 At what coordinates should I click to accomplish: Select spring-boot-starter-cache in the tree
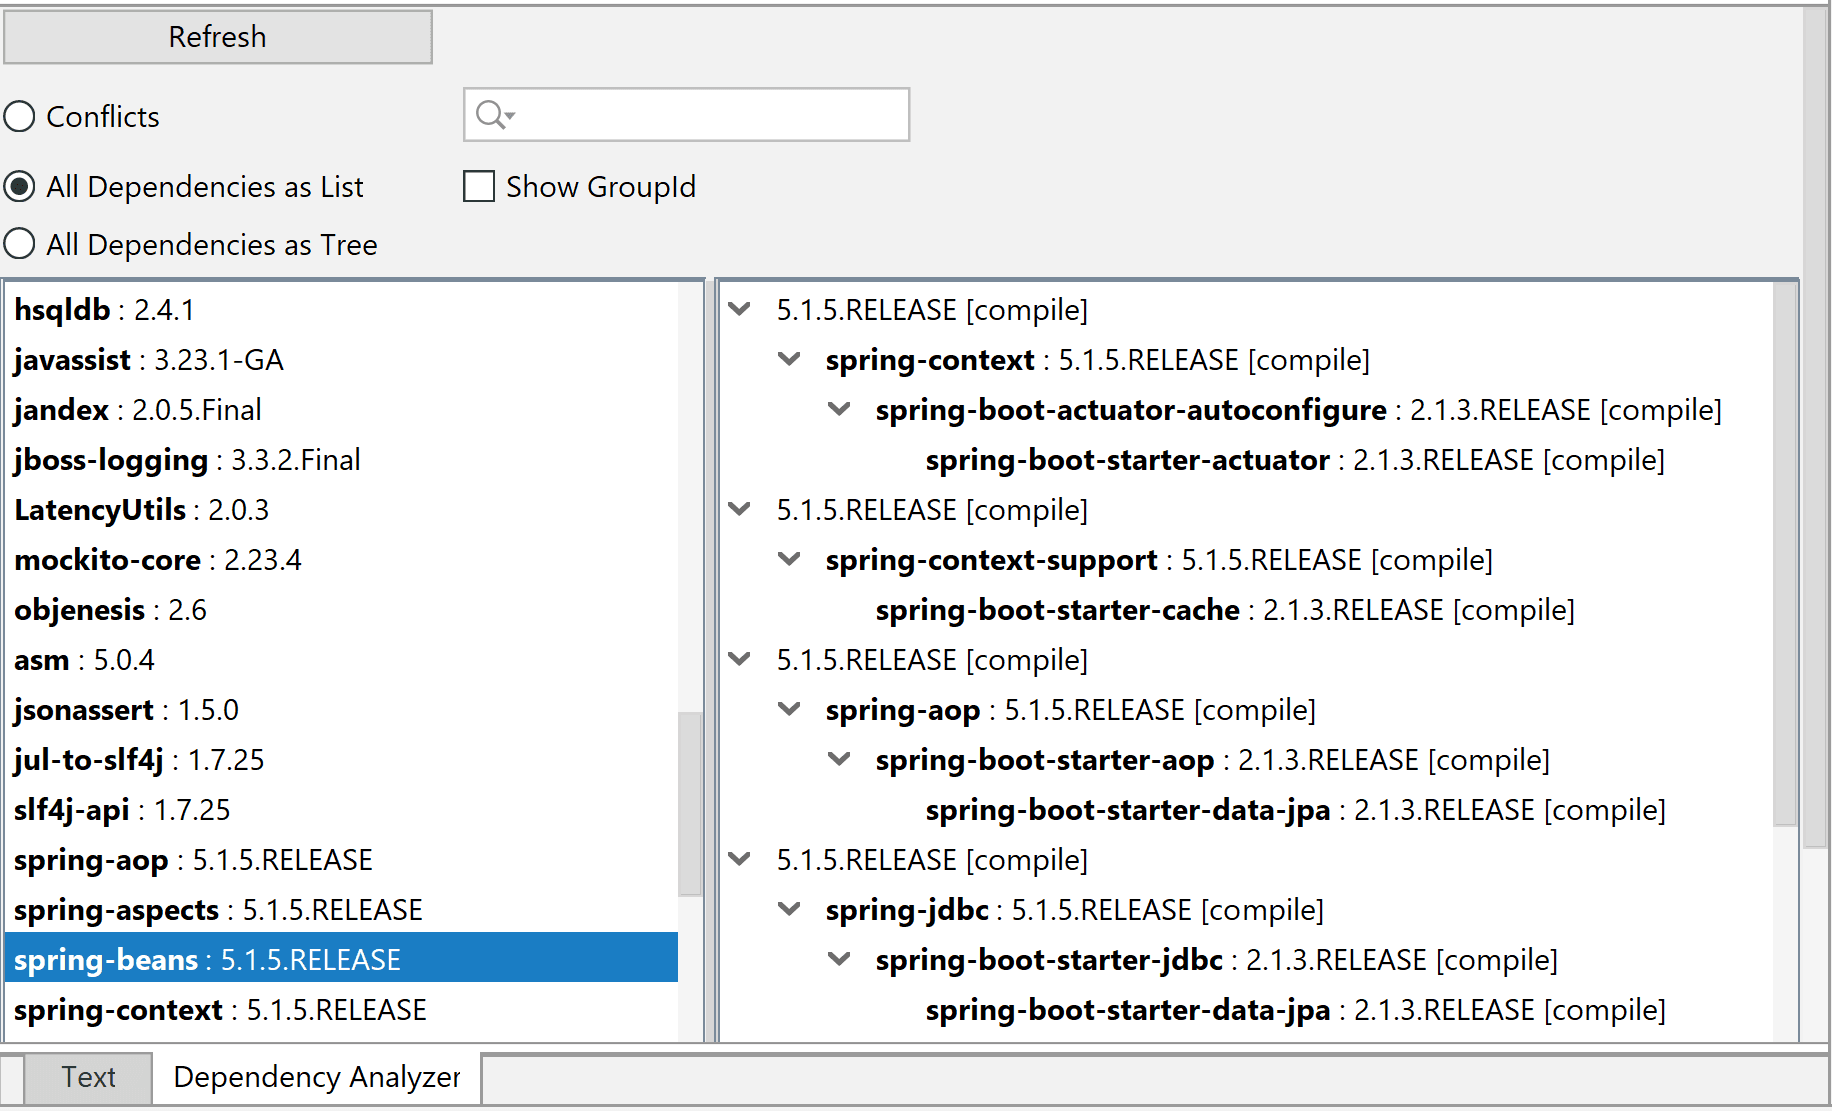1057,610
